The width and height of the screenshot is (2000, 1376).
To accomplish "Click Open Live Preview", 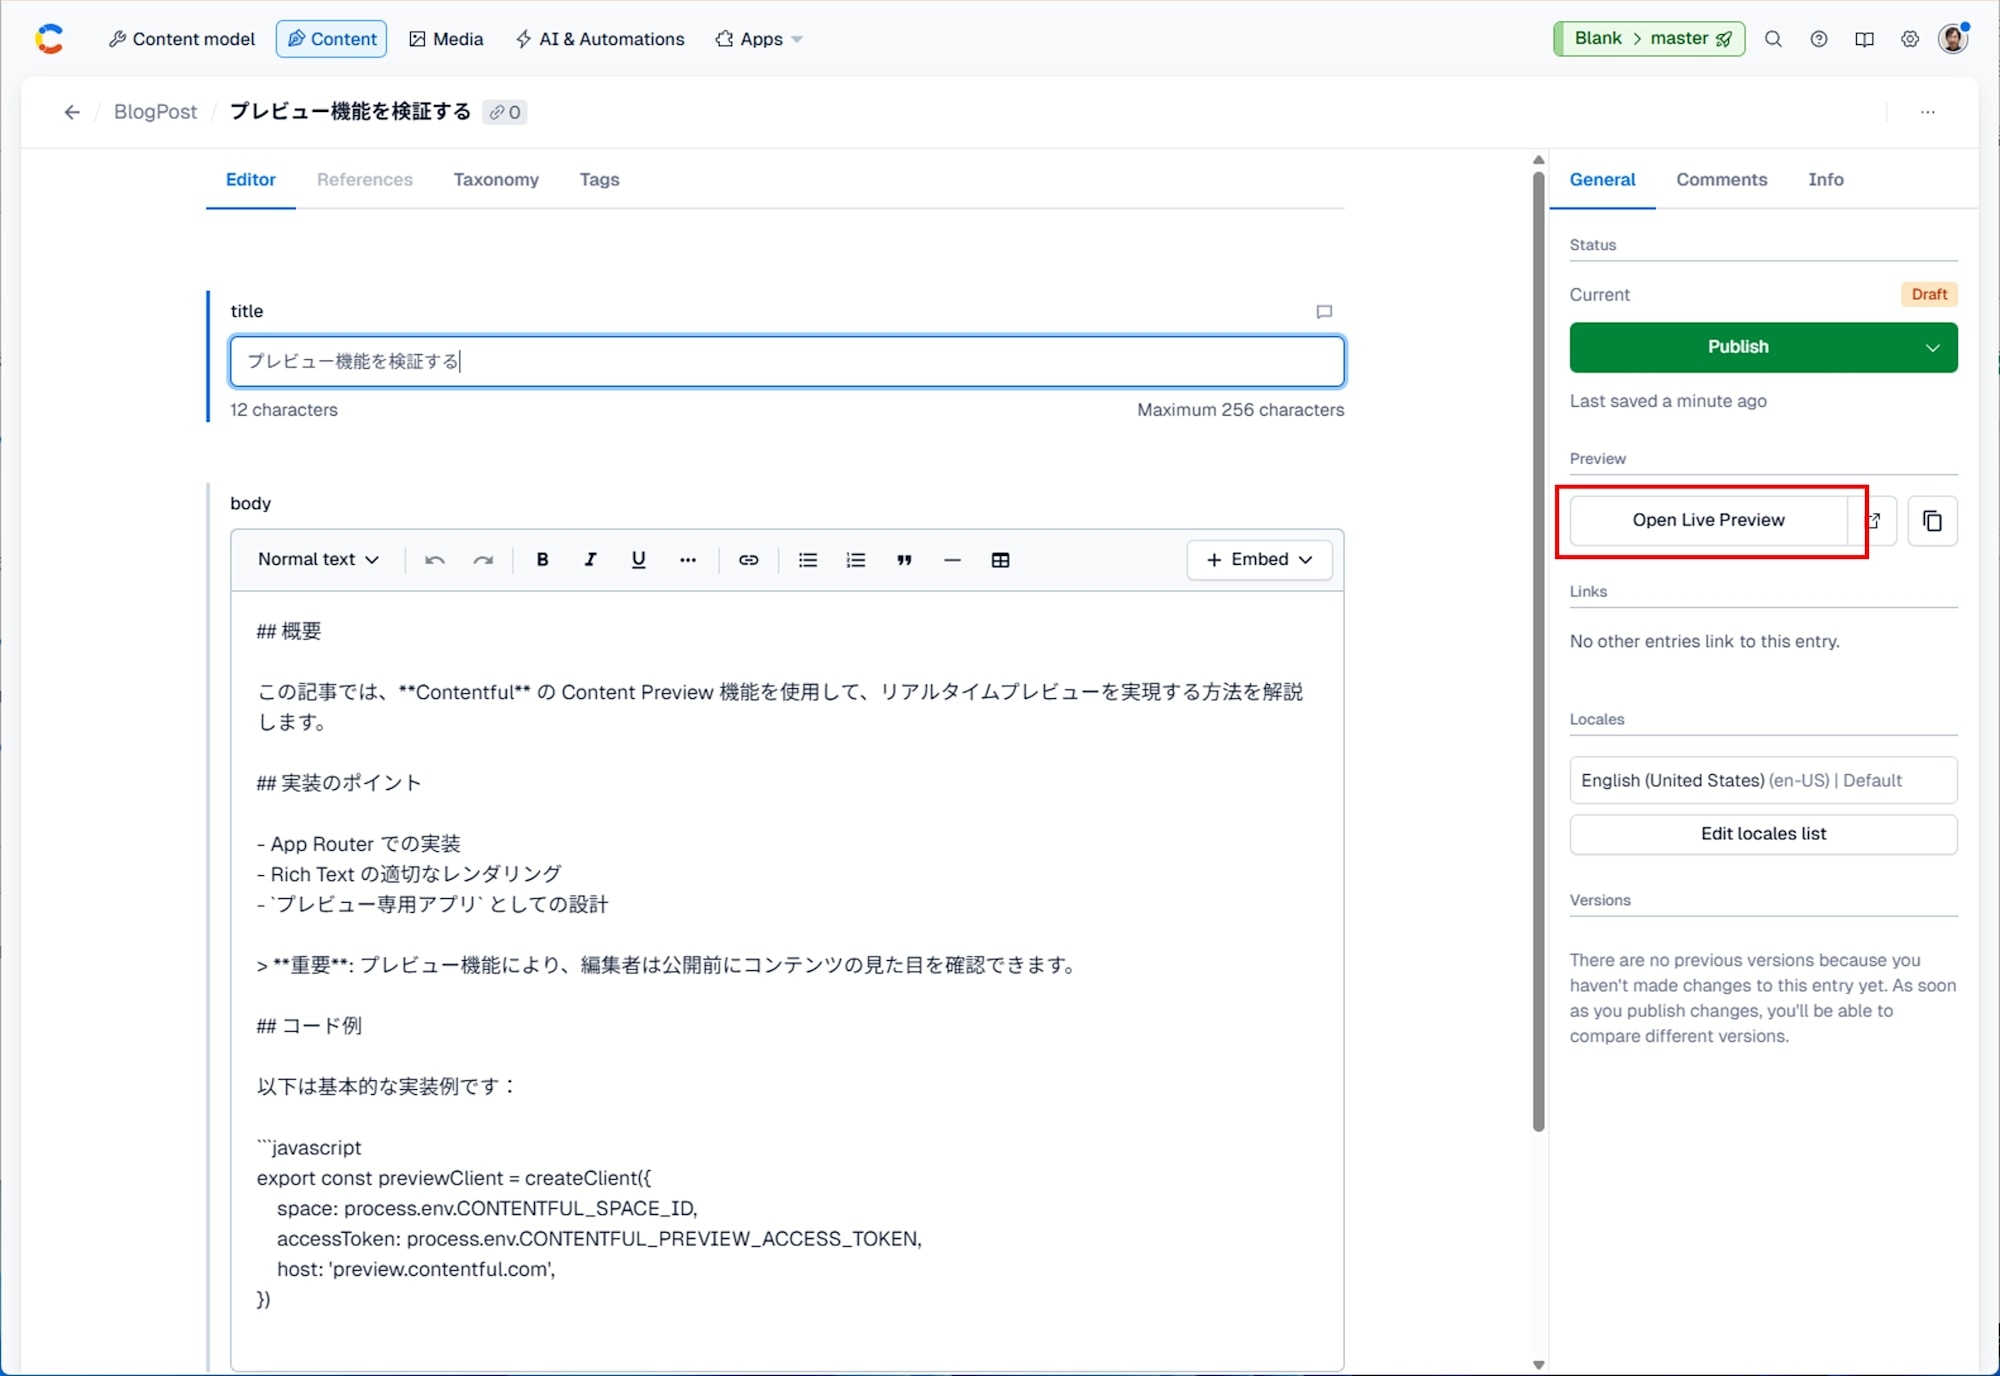I will [x=1708, y=520].
